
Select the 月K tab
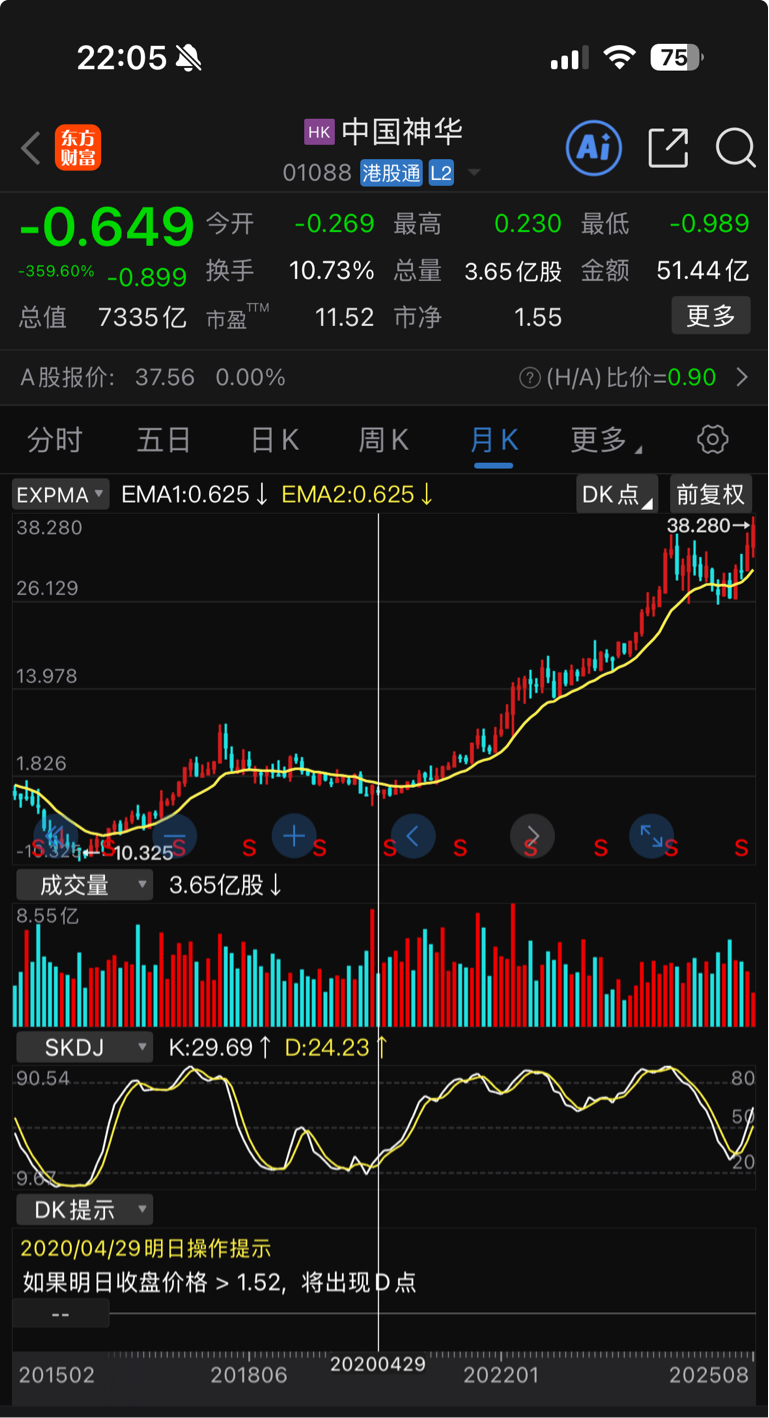click(x=494, y=439)
